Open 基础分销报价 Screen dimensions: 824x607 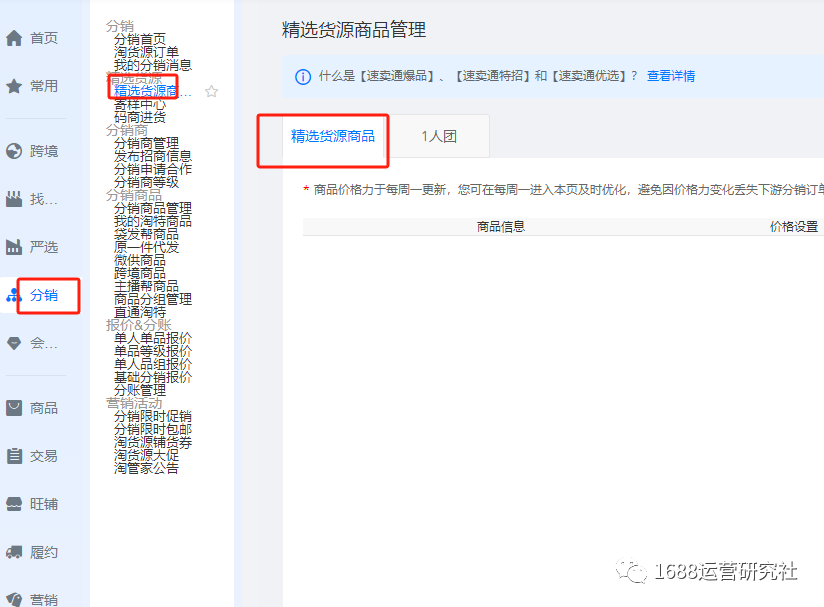[x=153, y=377]
